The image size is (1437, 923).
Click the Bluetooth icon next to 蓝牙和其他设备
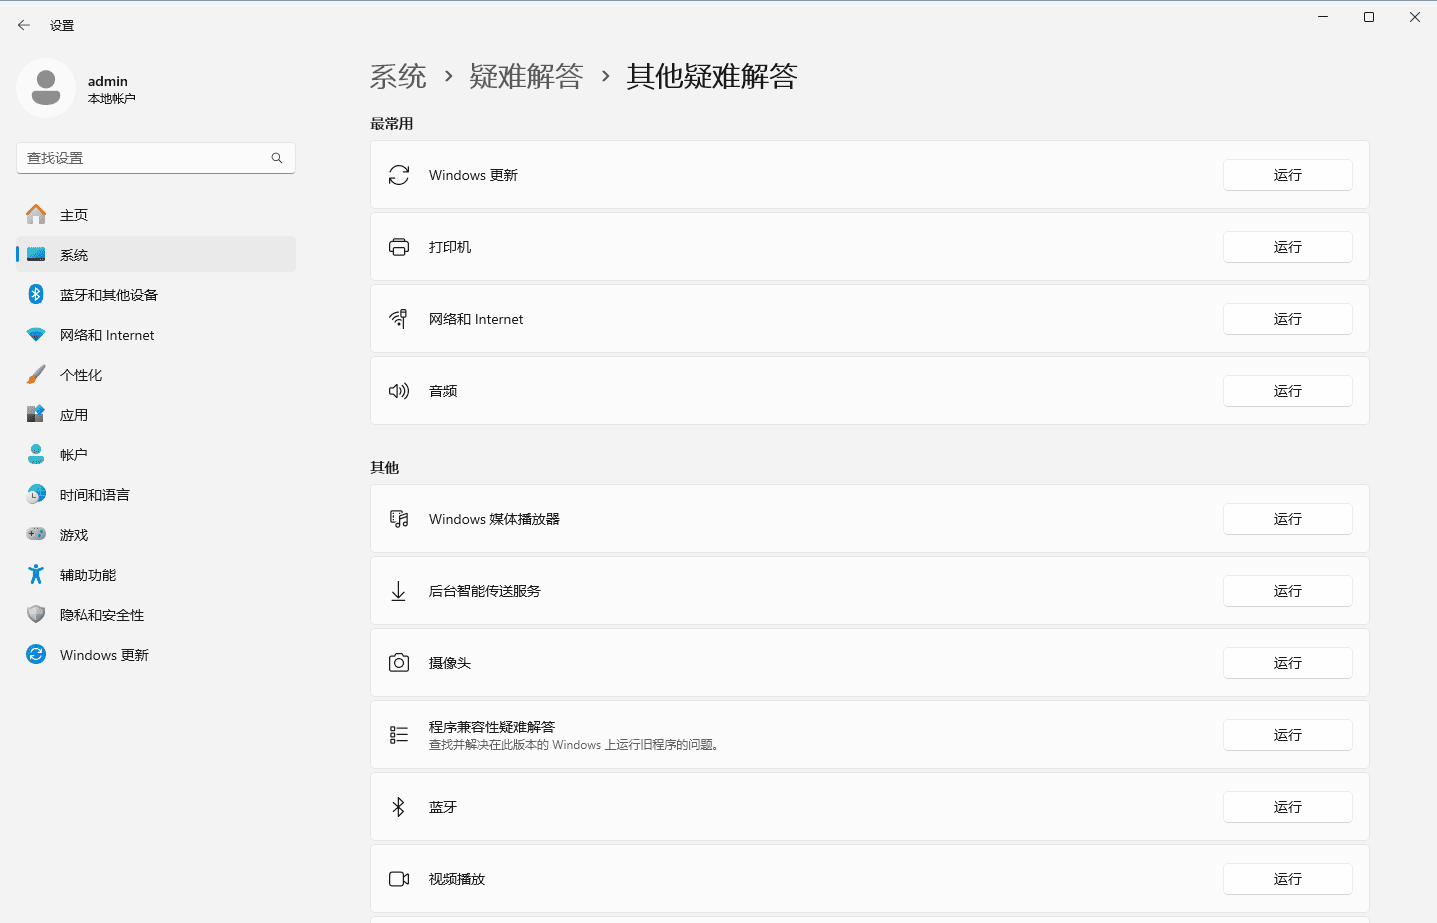36,294
